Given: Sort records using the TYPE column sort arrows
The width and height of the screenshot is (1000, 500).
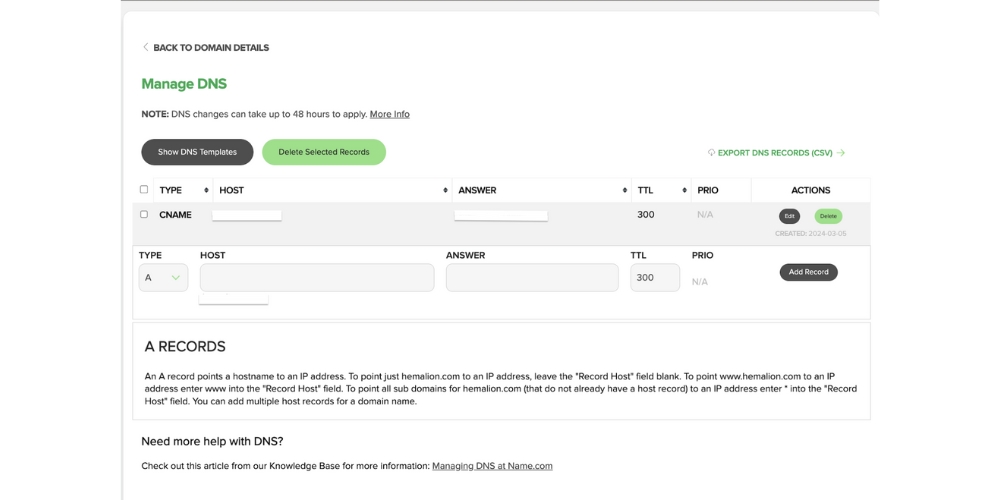Looking at the screenshot, I should [x=206, y=190].
